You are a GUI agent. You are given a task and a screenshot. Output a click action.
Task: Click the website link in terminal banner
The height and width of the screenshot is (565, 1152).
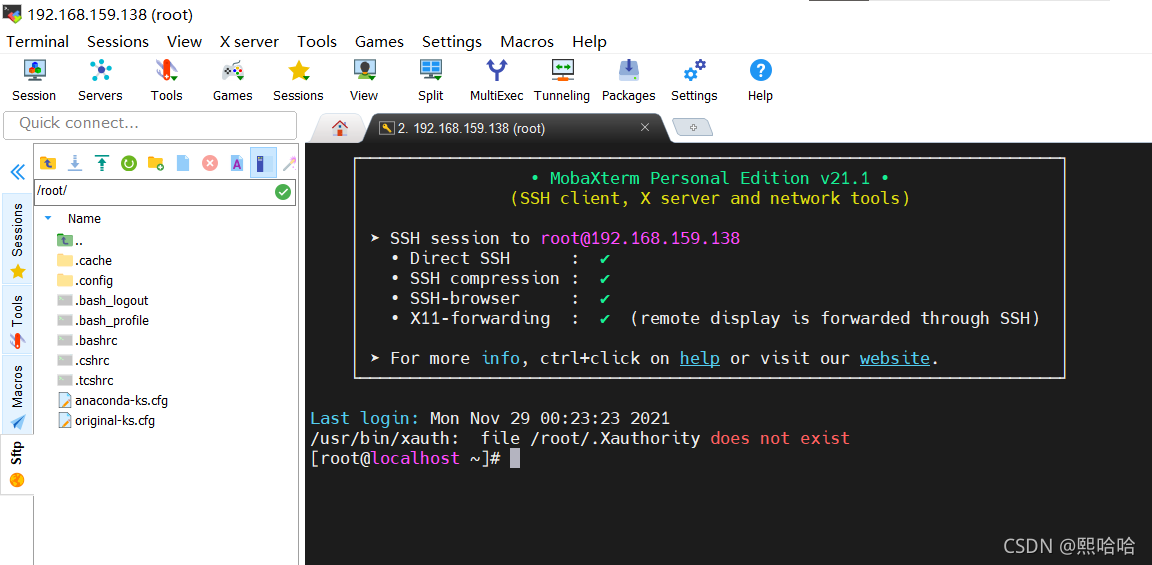[x=895, y=359]
